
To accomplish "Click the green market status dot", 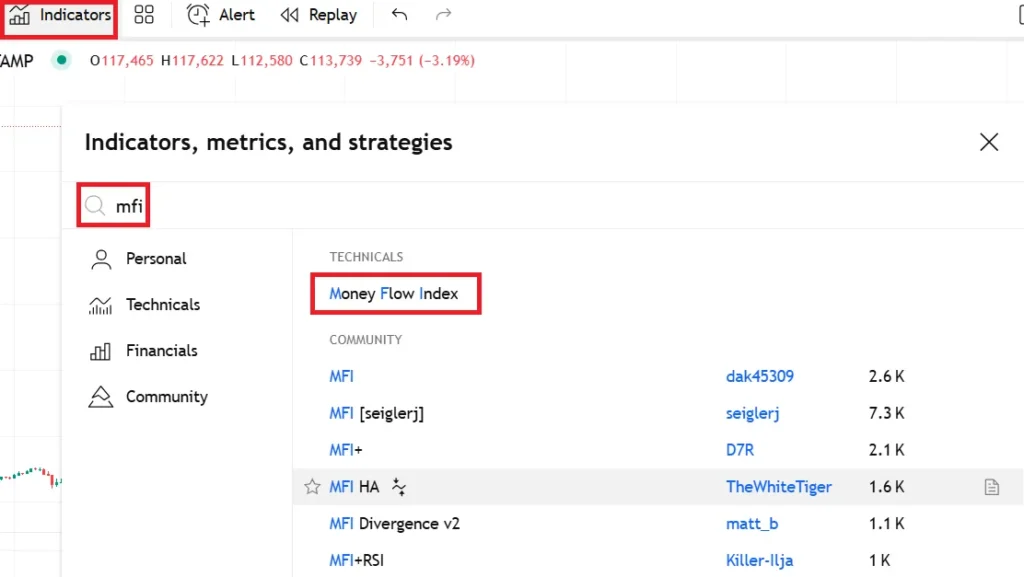I will [62, 61].
